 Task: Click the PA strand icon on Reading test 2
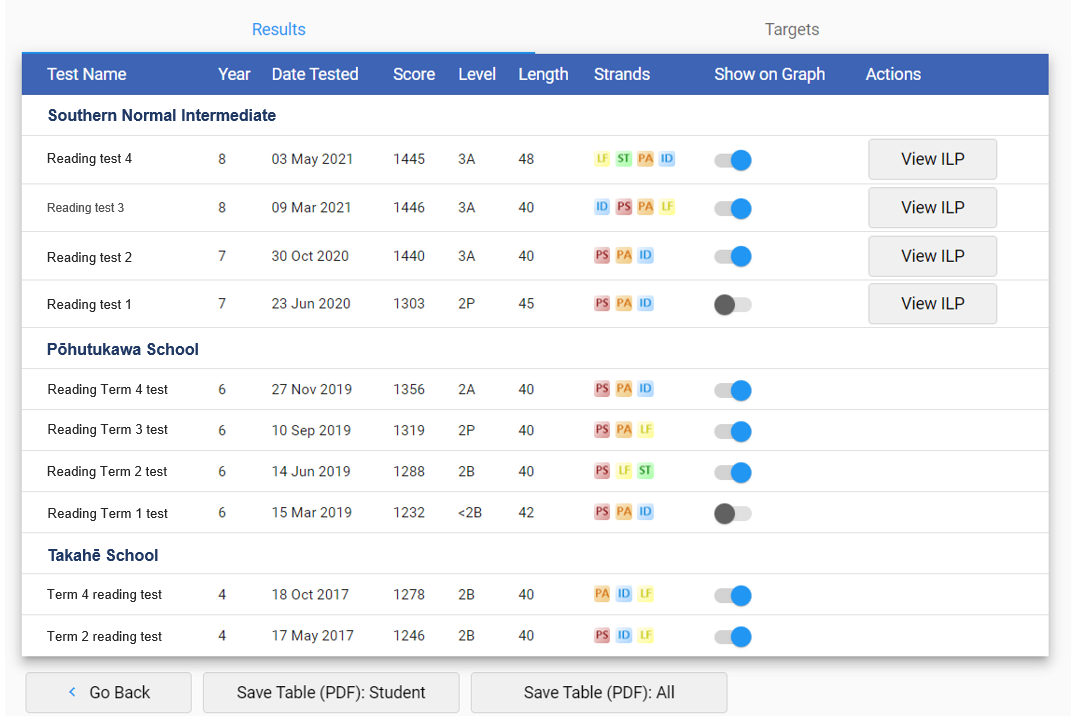(623, 255)
